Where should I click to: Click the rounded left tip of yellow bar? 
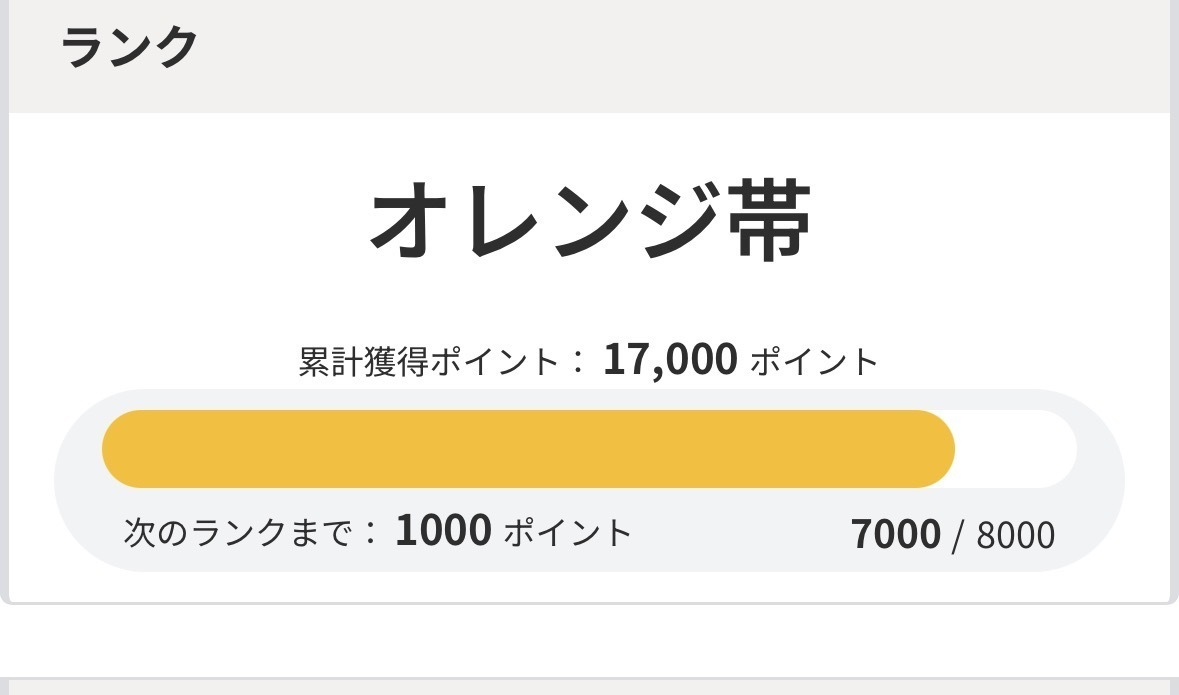tap(120, 449)
